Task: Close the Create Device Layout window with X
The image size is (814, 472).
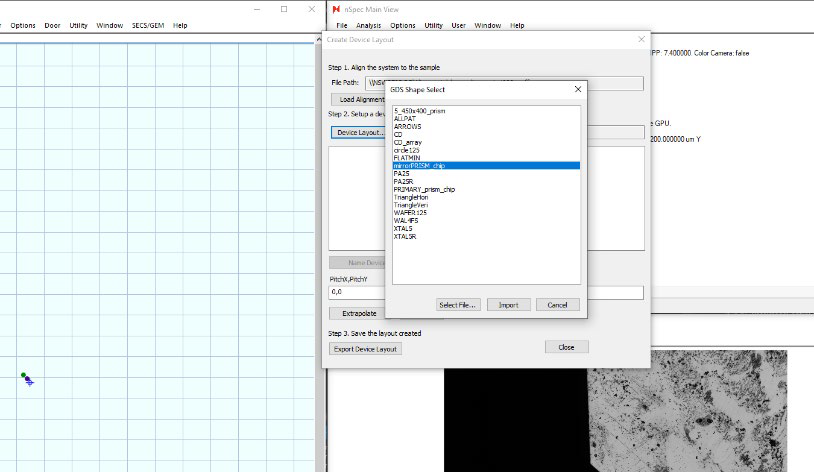Action: [x=642, y=39]
